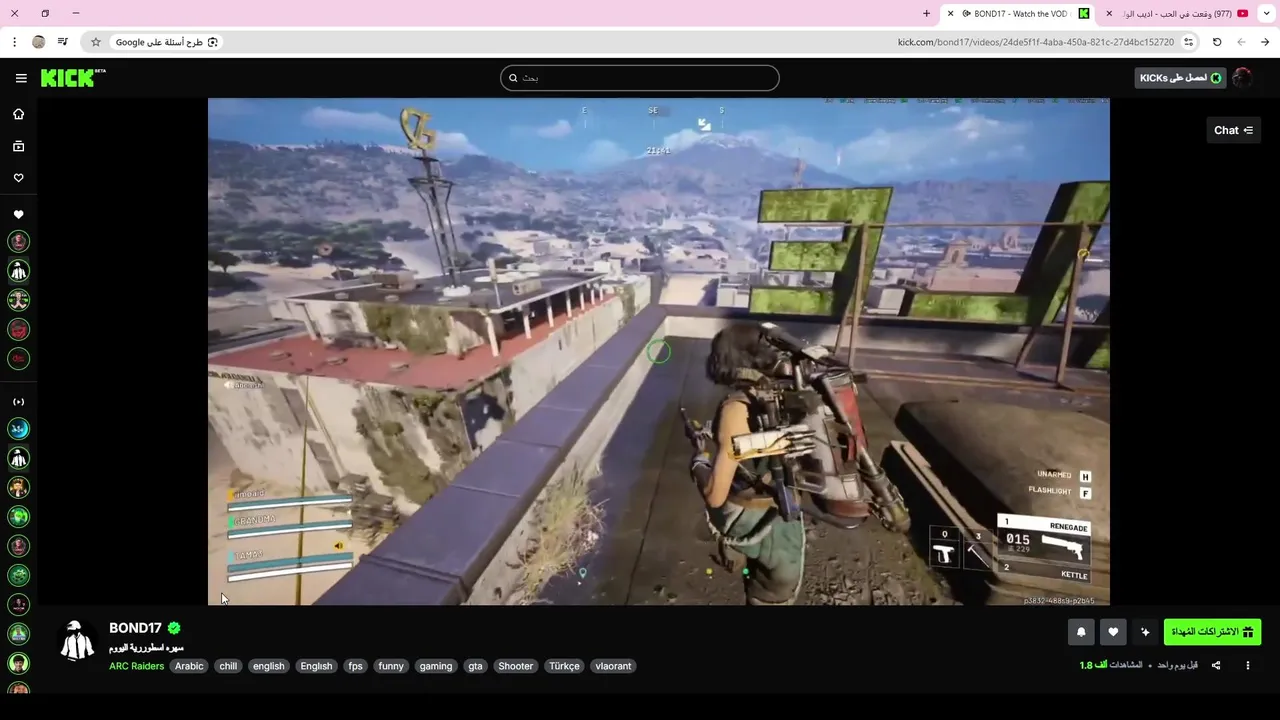The image size is (1280, 720).
Task: Select the Shooter tag
Action: tap(516, 666)
